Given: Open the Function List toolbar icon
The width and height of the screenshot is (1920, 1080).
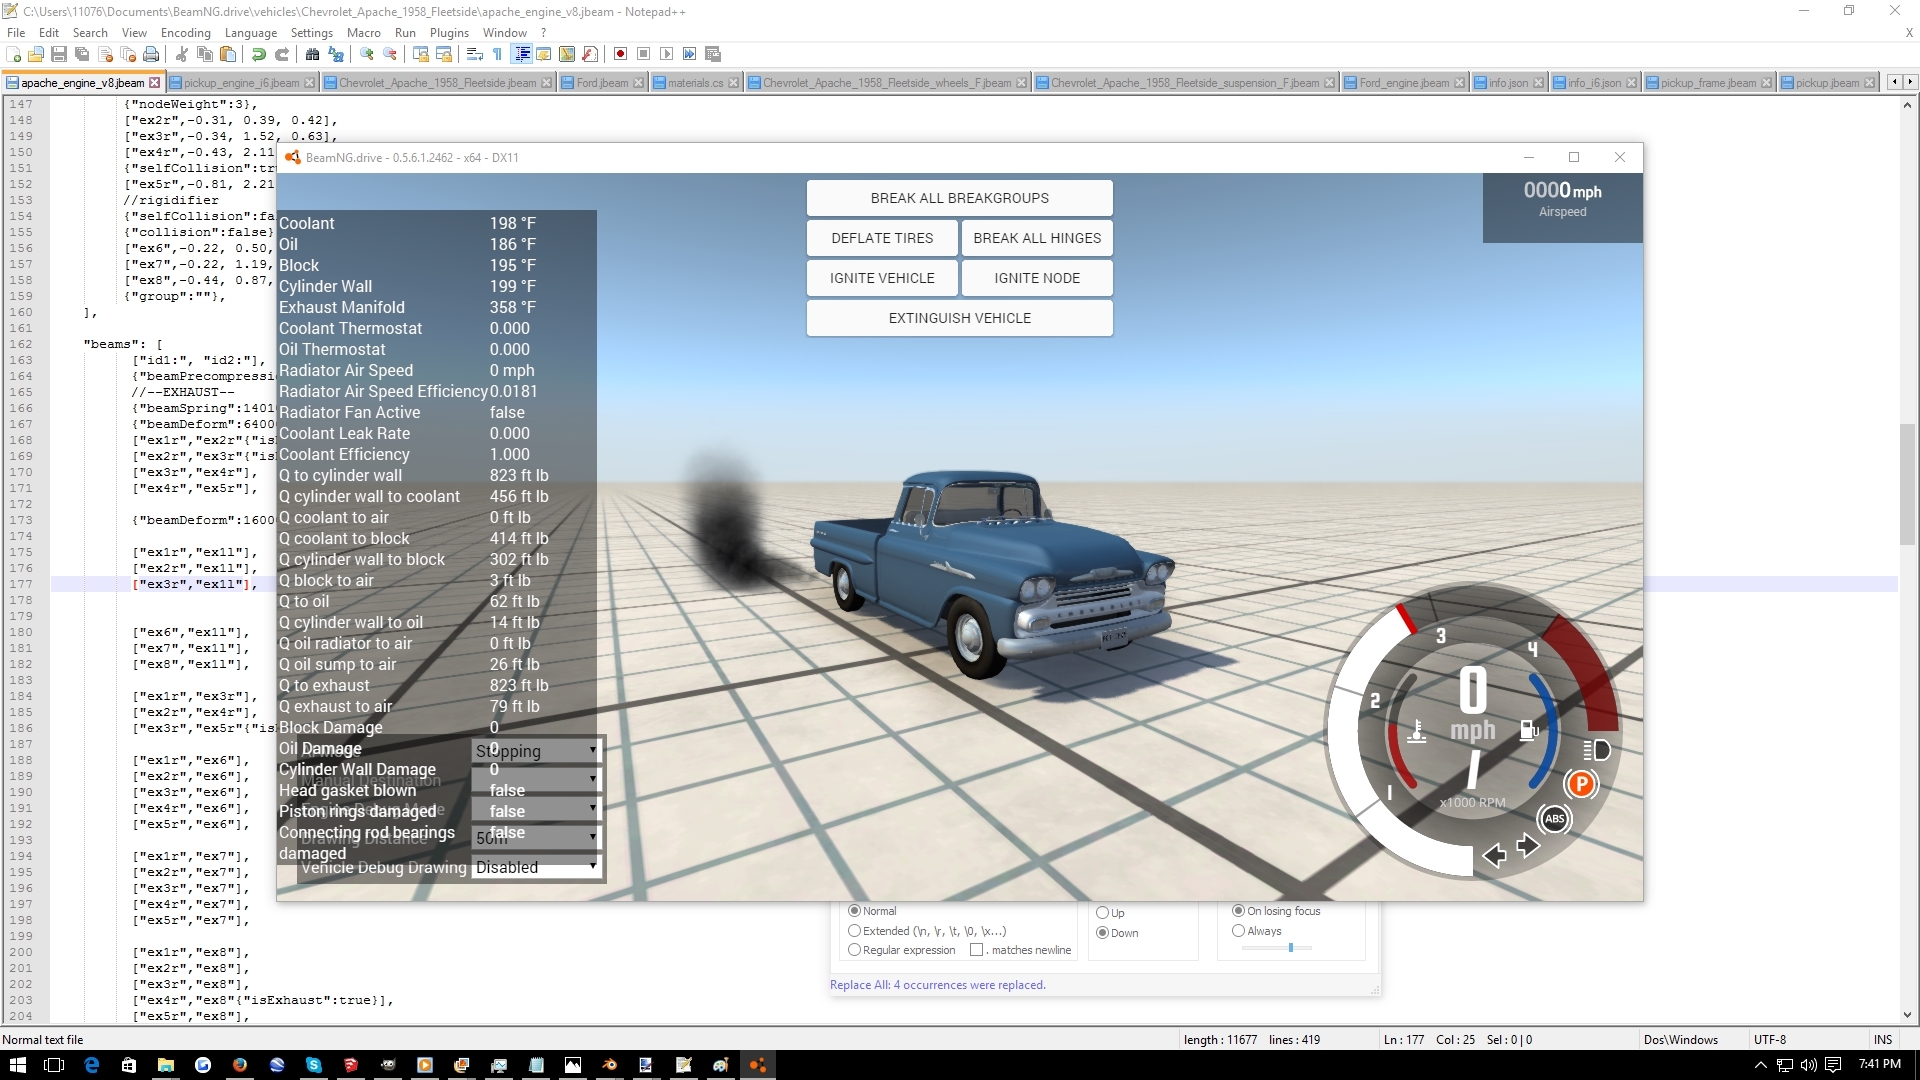Looking at the screenshot, I should [590, 54].
